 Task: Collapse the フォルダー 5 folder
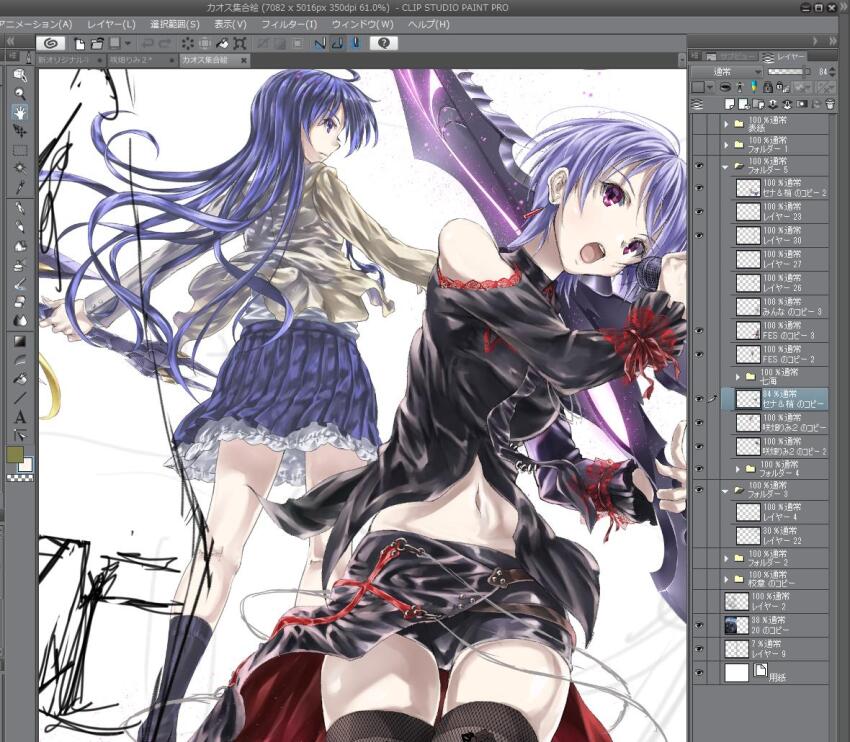tap(725, 167)
